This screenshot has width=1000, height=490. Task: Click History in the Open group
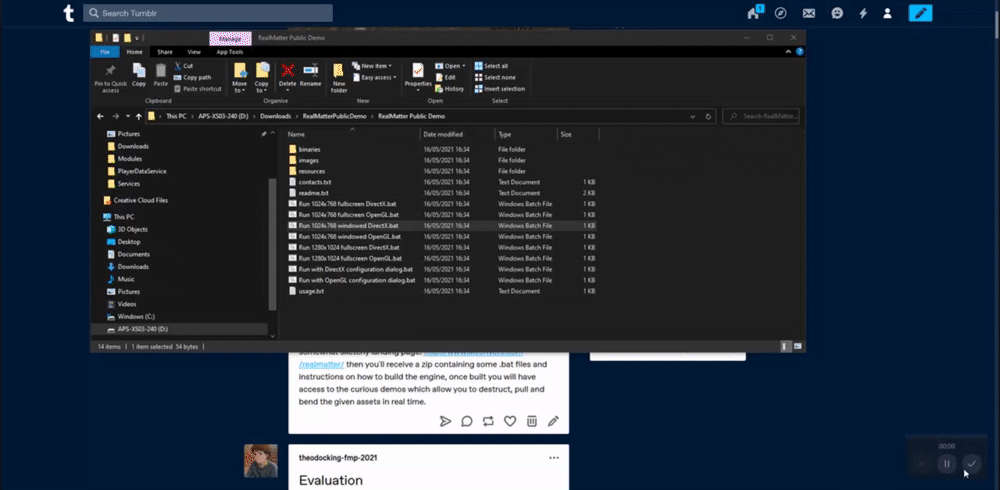tap(450, 89)
